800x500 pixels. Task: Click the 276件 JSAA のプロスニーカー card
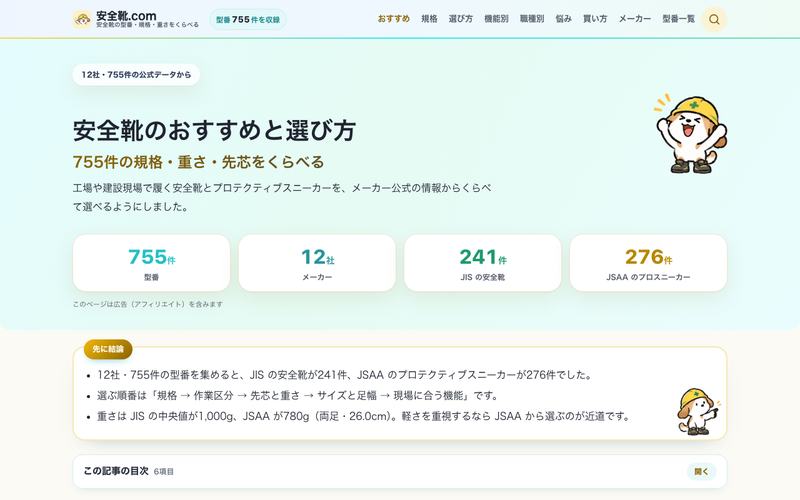pos(648,263)
